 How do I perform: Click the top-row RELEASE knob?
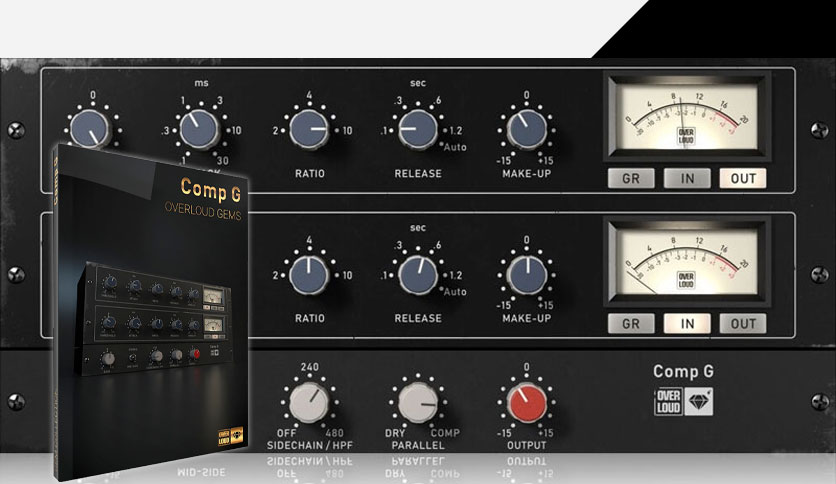418,130
